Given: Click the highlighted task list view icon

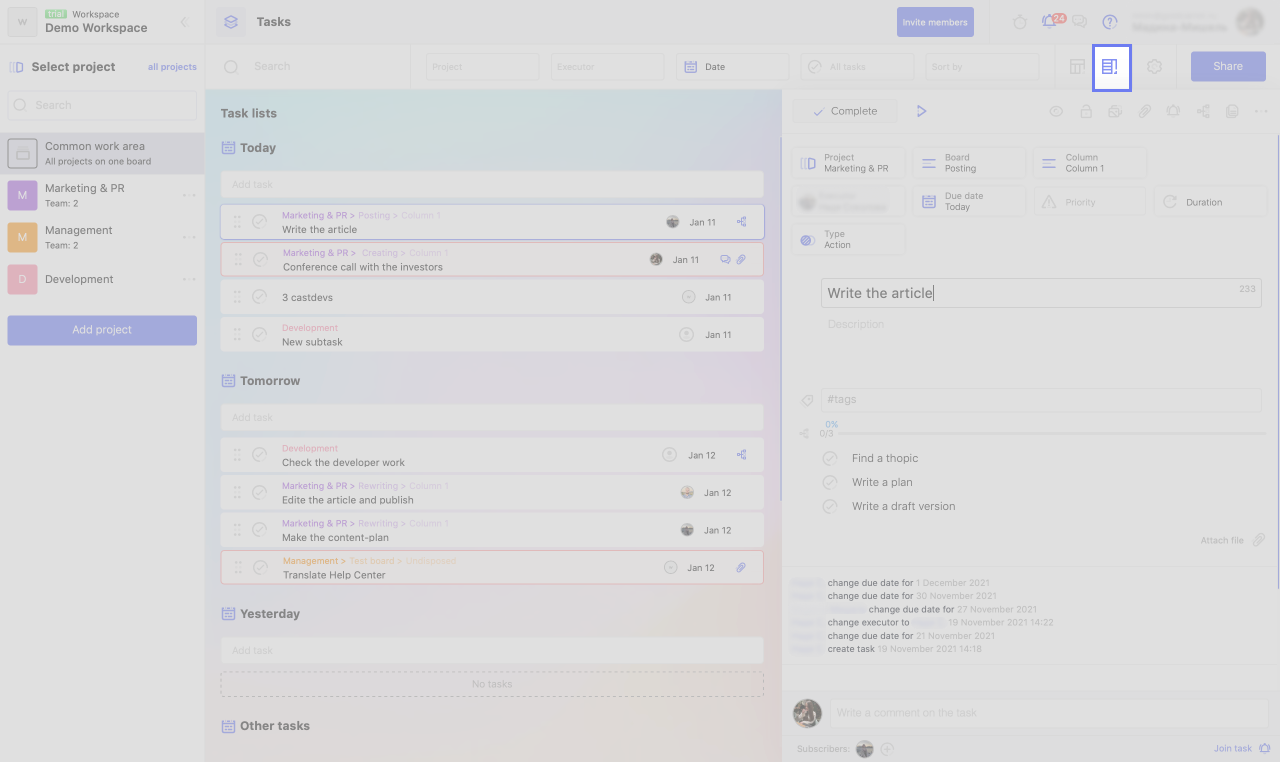Looking at the screenshot, I should pyautogui.click(x=1111, y=67).
